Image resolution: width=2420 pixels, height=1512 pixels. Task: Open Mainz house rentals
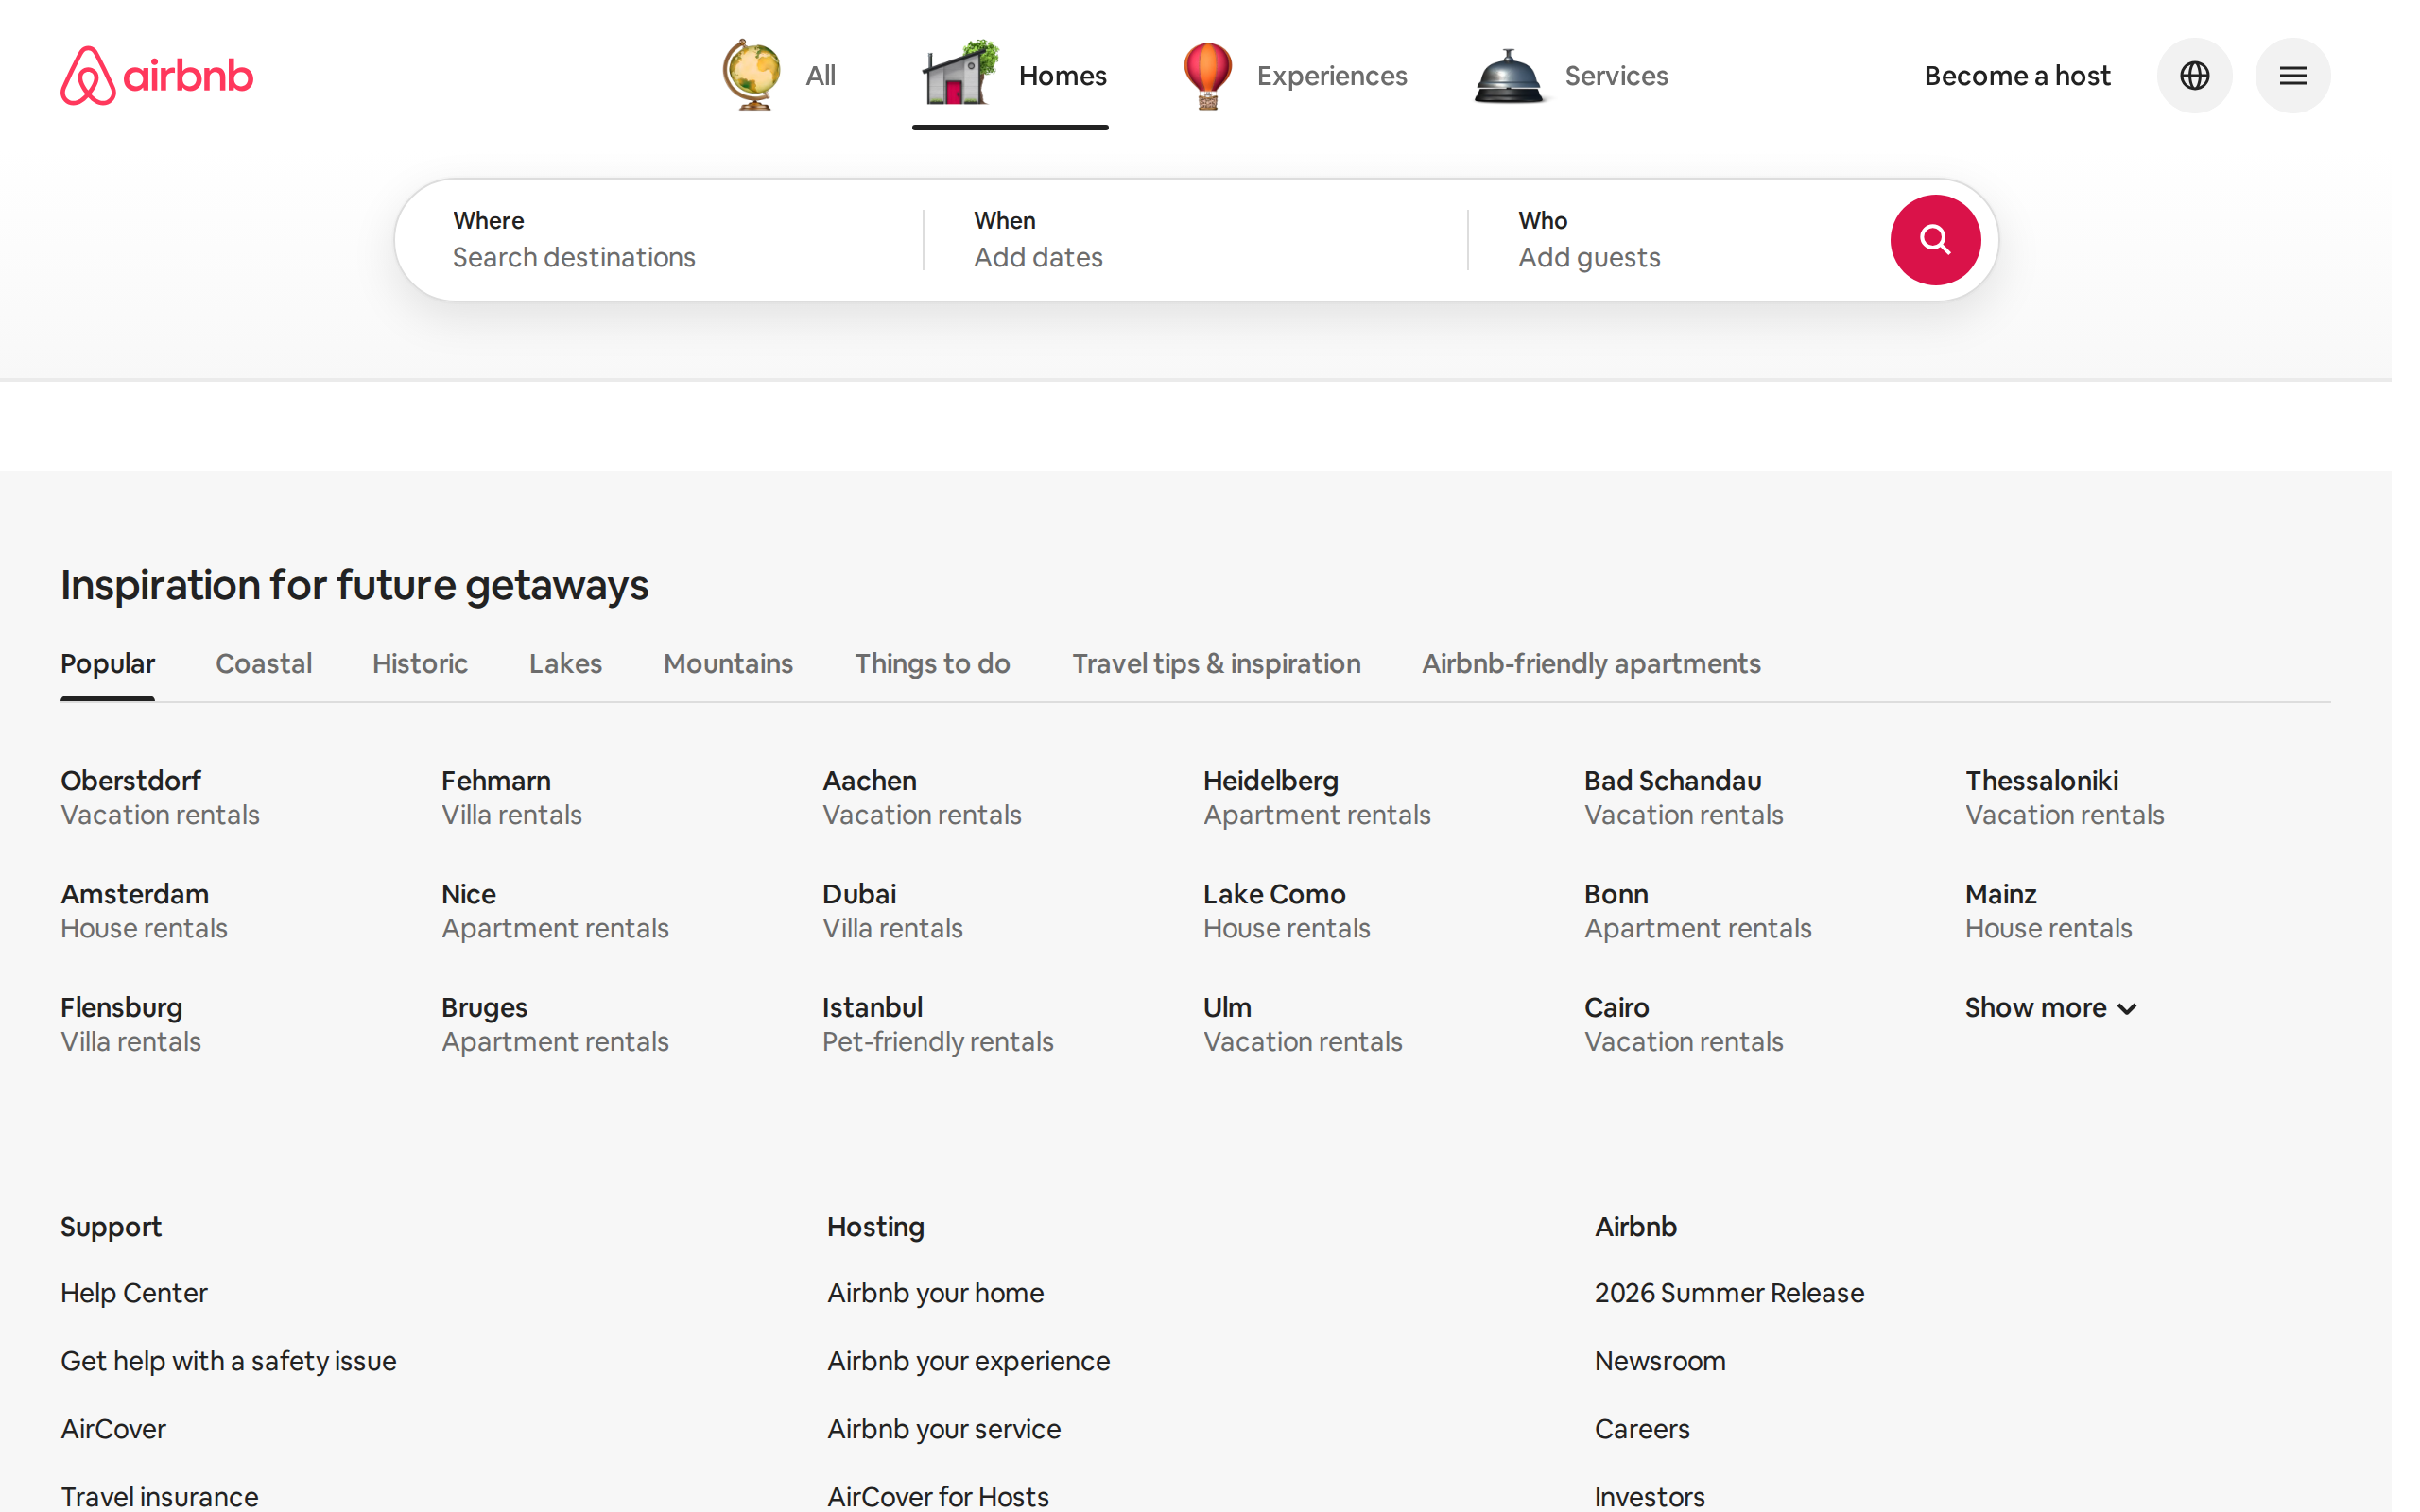2048,911
